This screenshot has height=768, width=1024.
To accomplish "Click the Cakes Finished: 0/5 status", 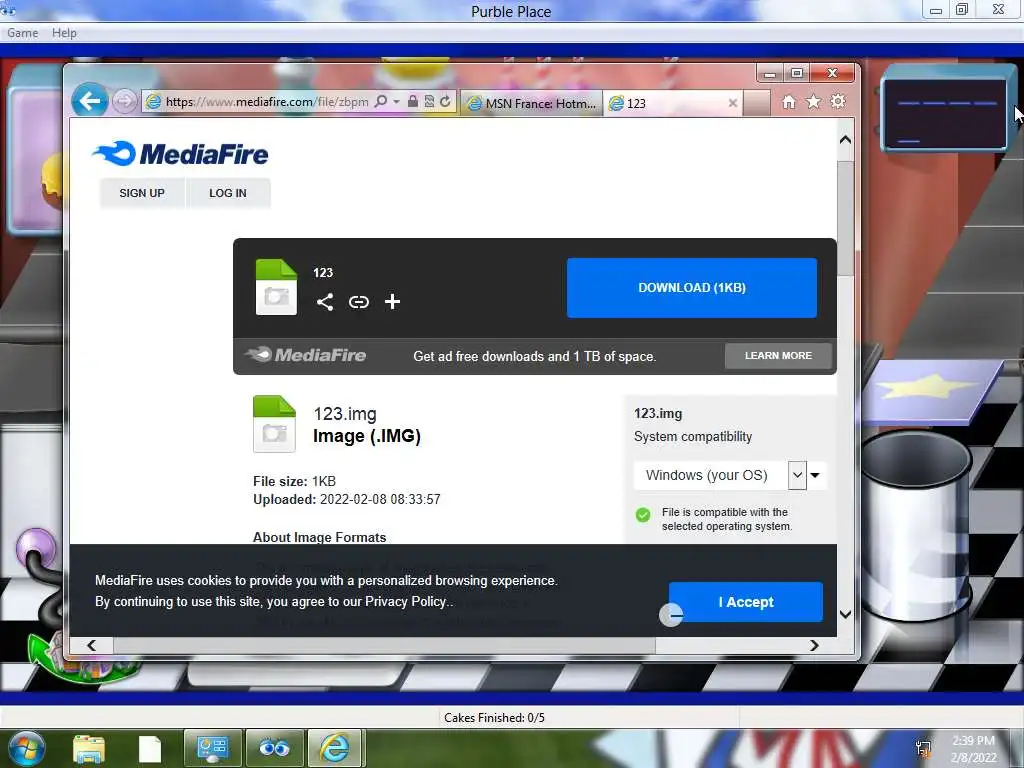I will (494, 718).
